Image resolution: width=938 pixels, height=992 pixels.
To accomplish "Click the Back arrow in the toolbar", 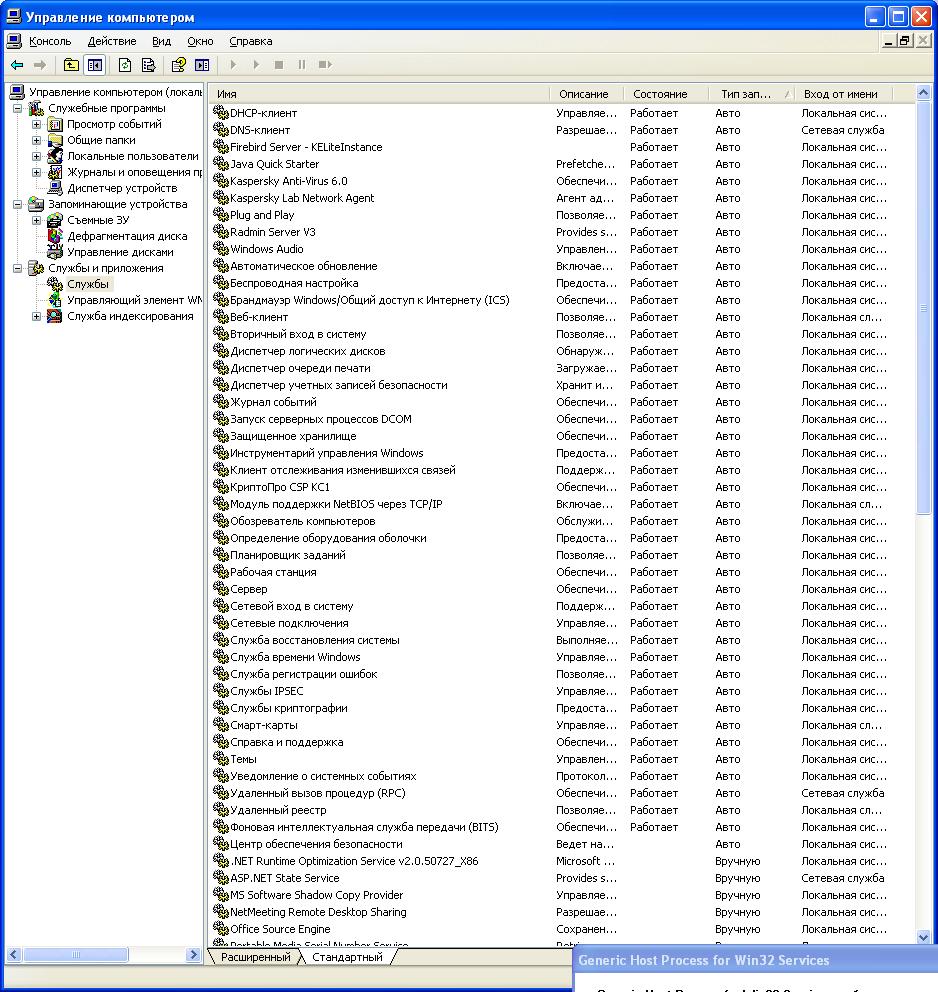I will (17, 65).
